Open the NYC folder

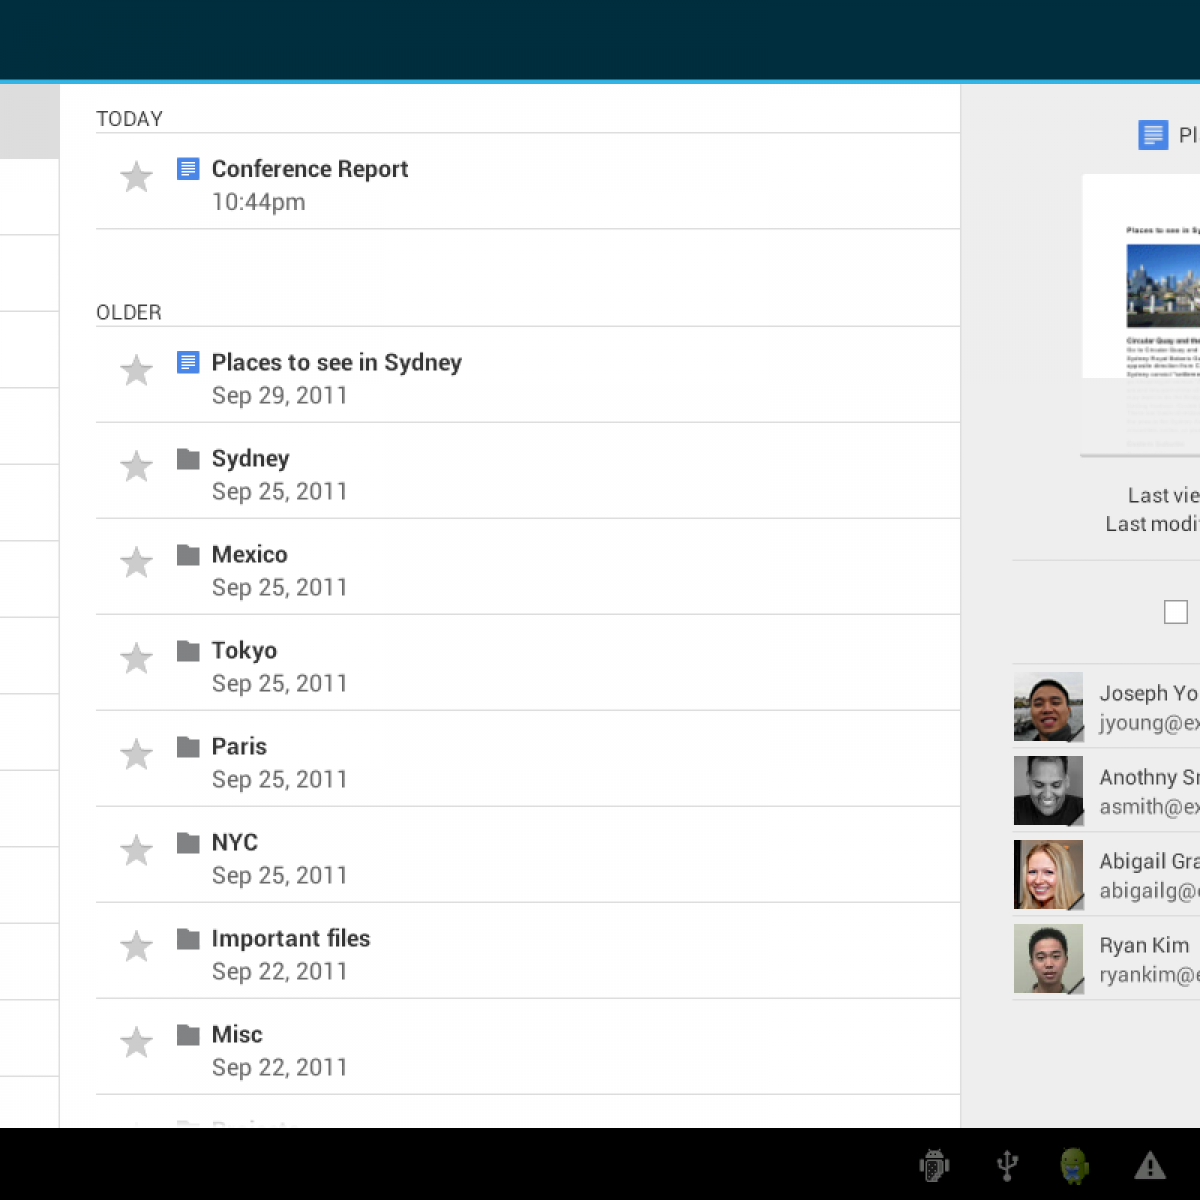[x=234, y=843]
